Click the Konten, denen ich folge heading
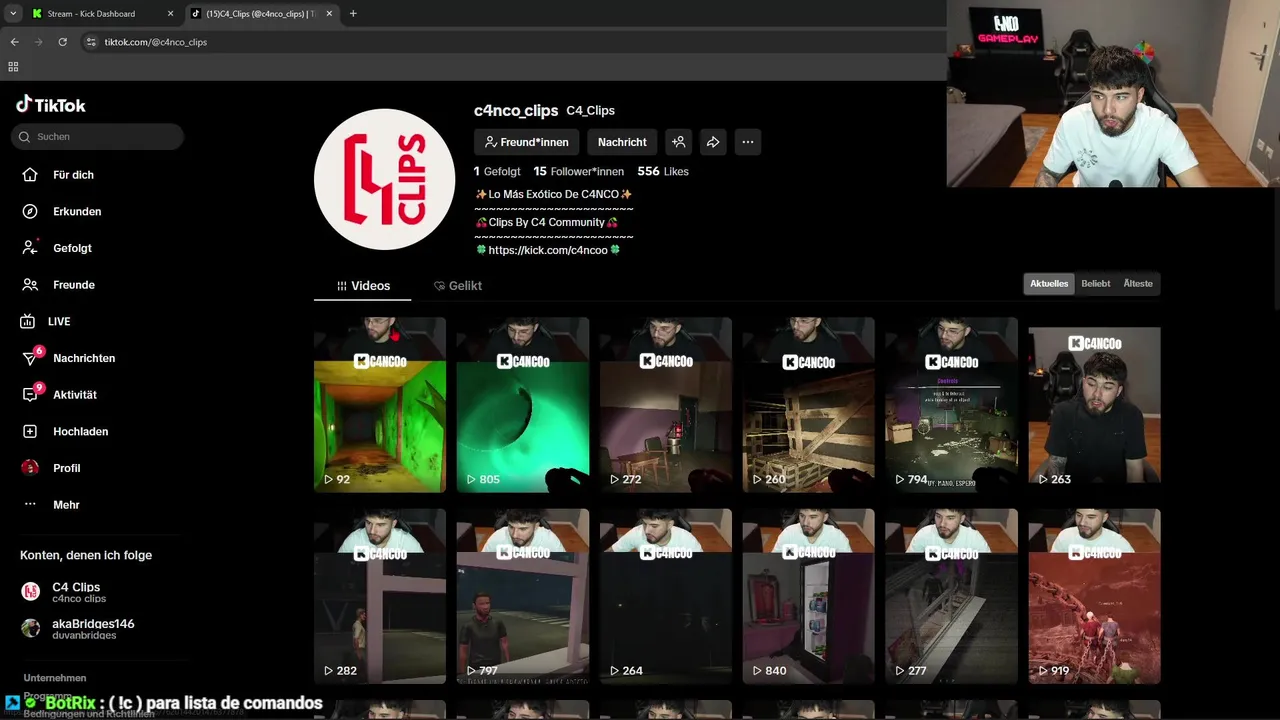This screenshot has height=720, width=1280. 86,555
